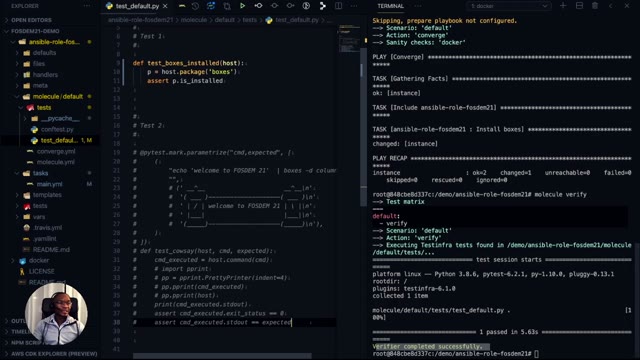Click the yellow toolbar icon beside the tab
The image size is (640, 360).
tap(182, 6)
